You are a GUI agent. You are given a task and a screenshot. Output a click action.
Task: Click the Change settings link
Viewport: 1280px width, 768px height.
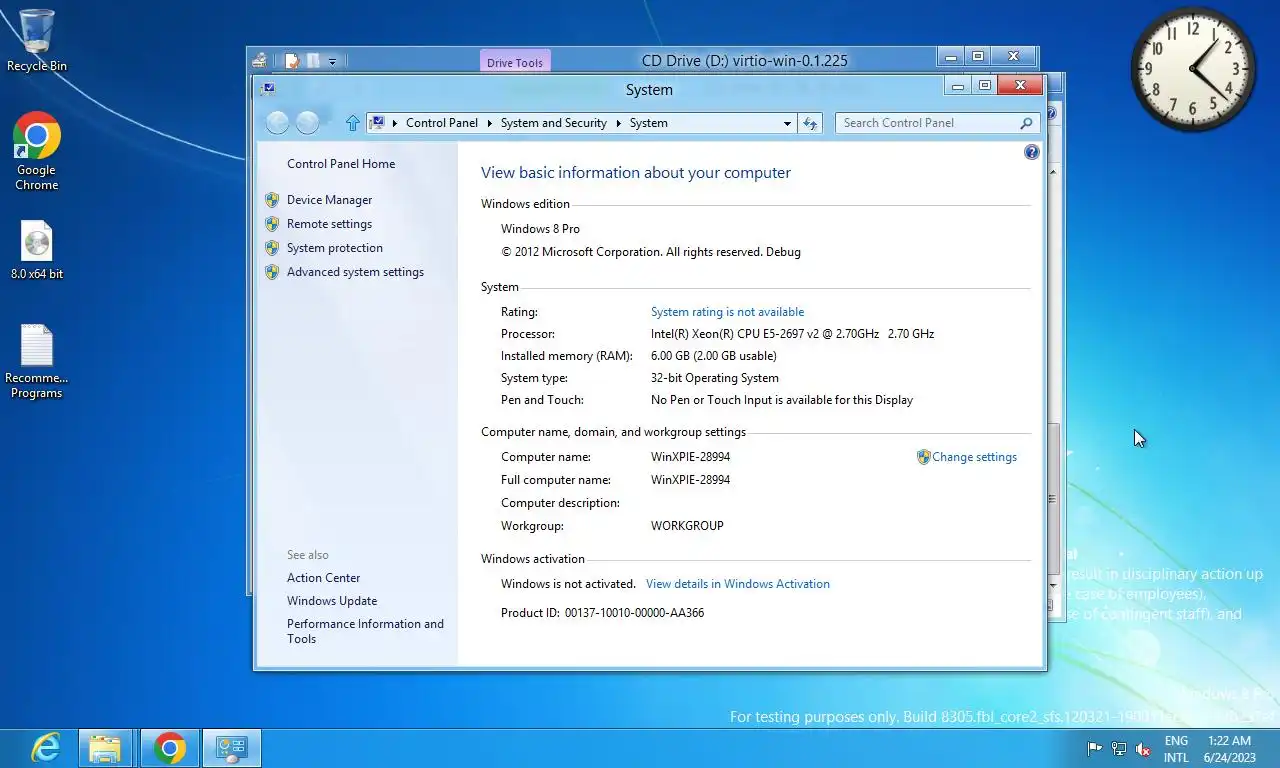[x=974, y=457]
